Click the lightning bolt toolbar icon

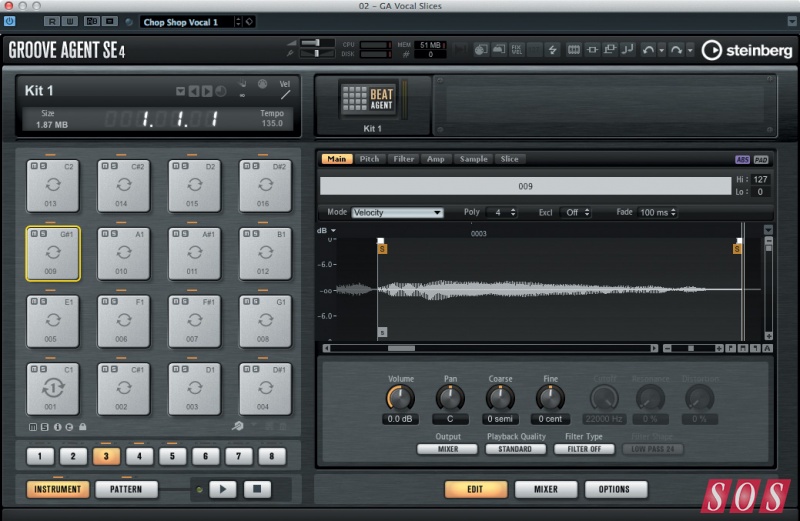552,49
